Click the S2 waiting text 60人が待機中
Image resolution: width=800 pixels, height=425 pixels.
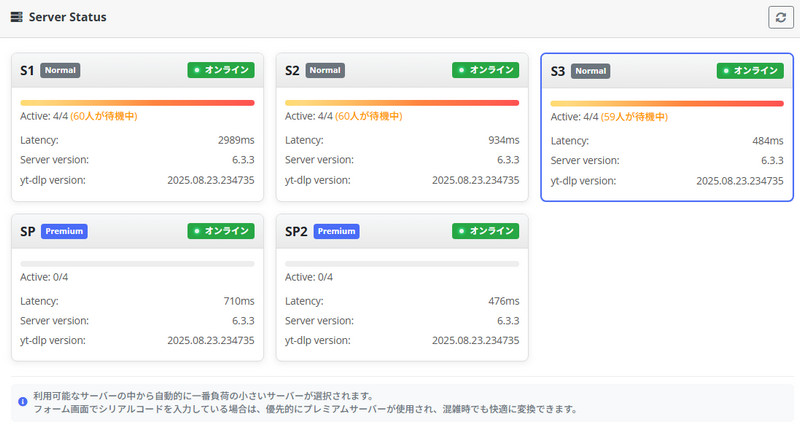(x=369, y=116)
